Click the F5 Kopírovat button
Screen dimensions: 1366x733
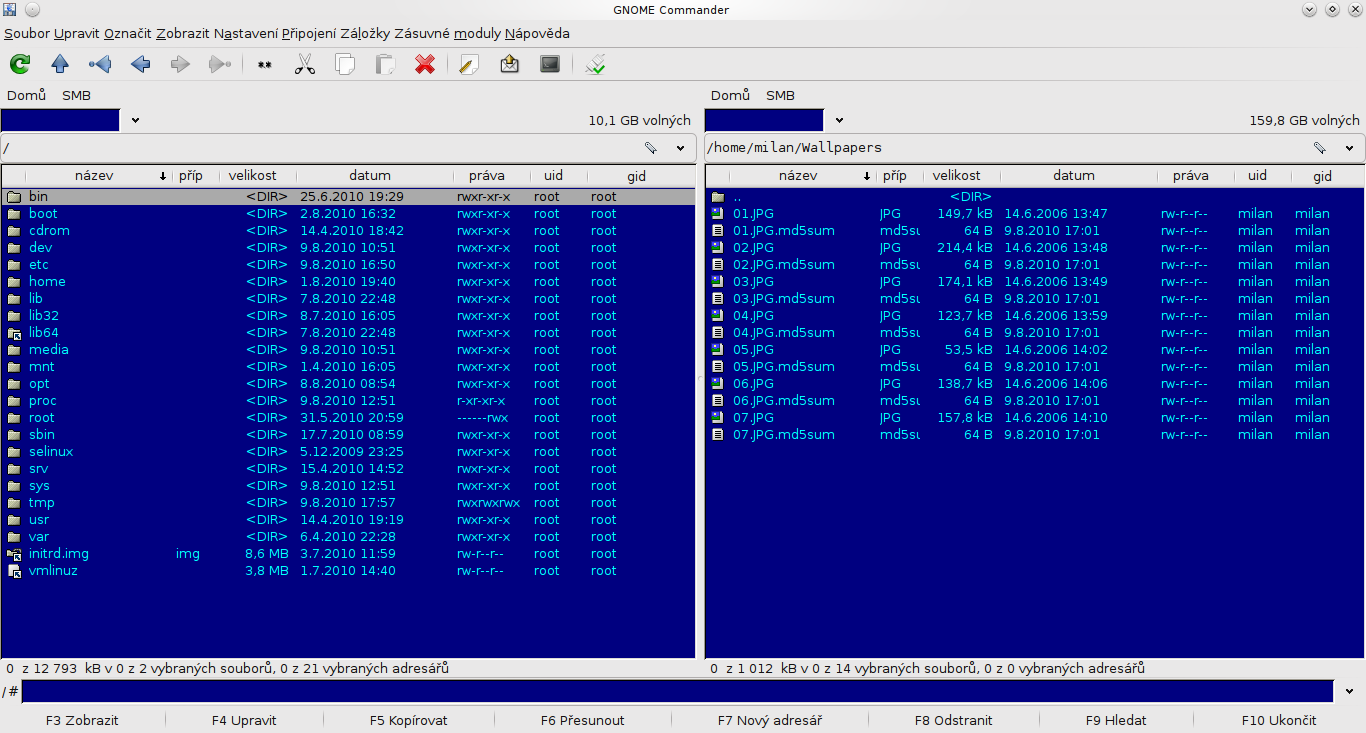pos(409,720)
